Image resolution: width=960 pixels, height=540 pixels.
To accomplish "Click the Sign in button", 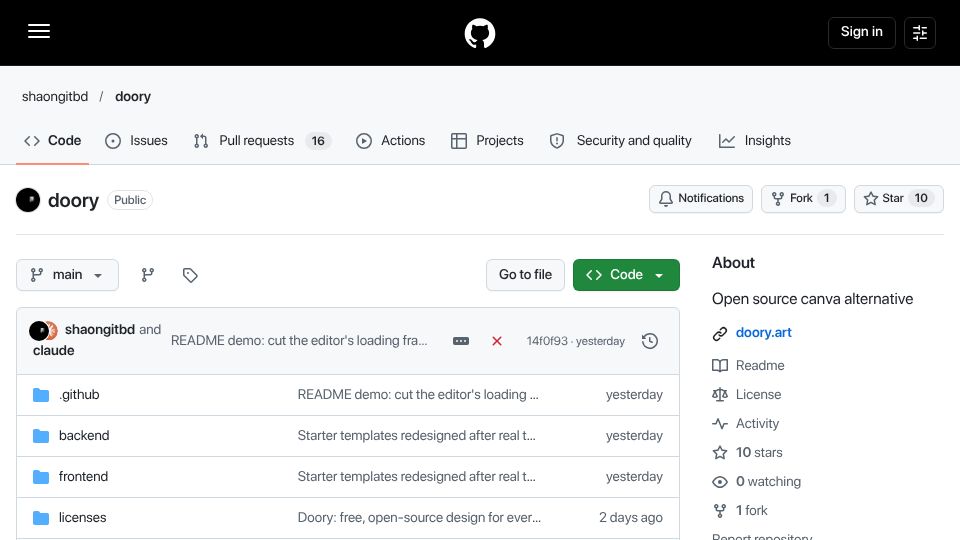I will click(861, 32).
